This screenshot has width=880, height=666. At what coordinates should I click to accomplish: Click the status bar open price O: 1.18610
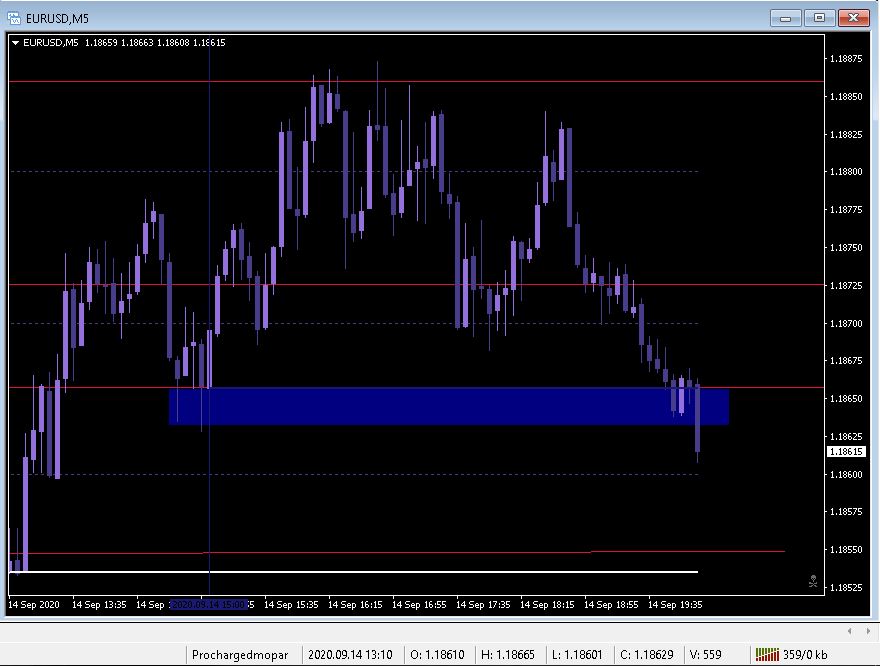pyautogui.click(x=437, y=655)
